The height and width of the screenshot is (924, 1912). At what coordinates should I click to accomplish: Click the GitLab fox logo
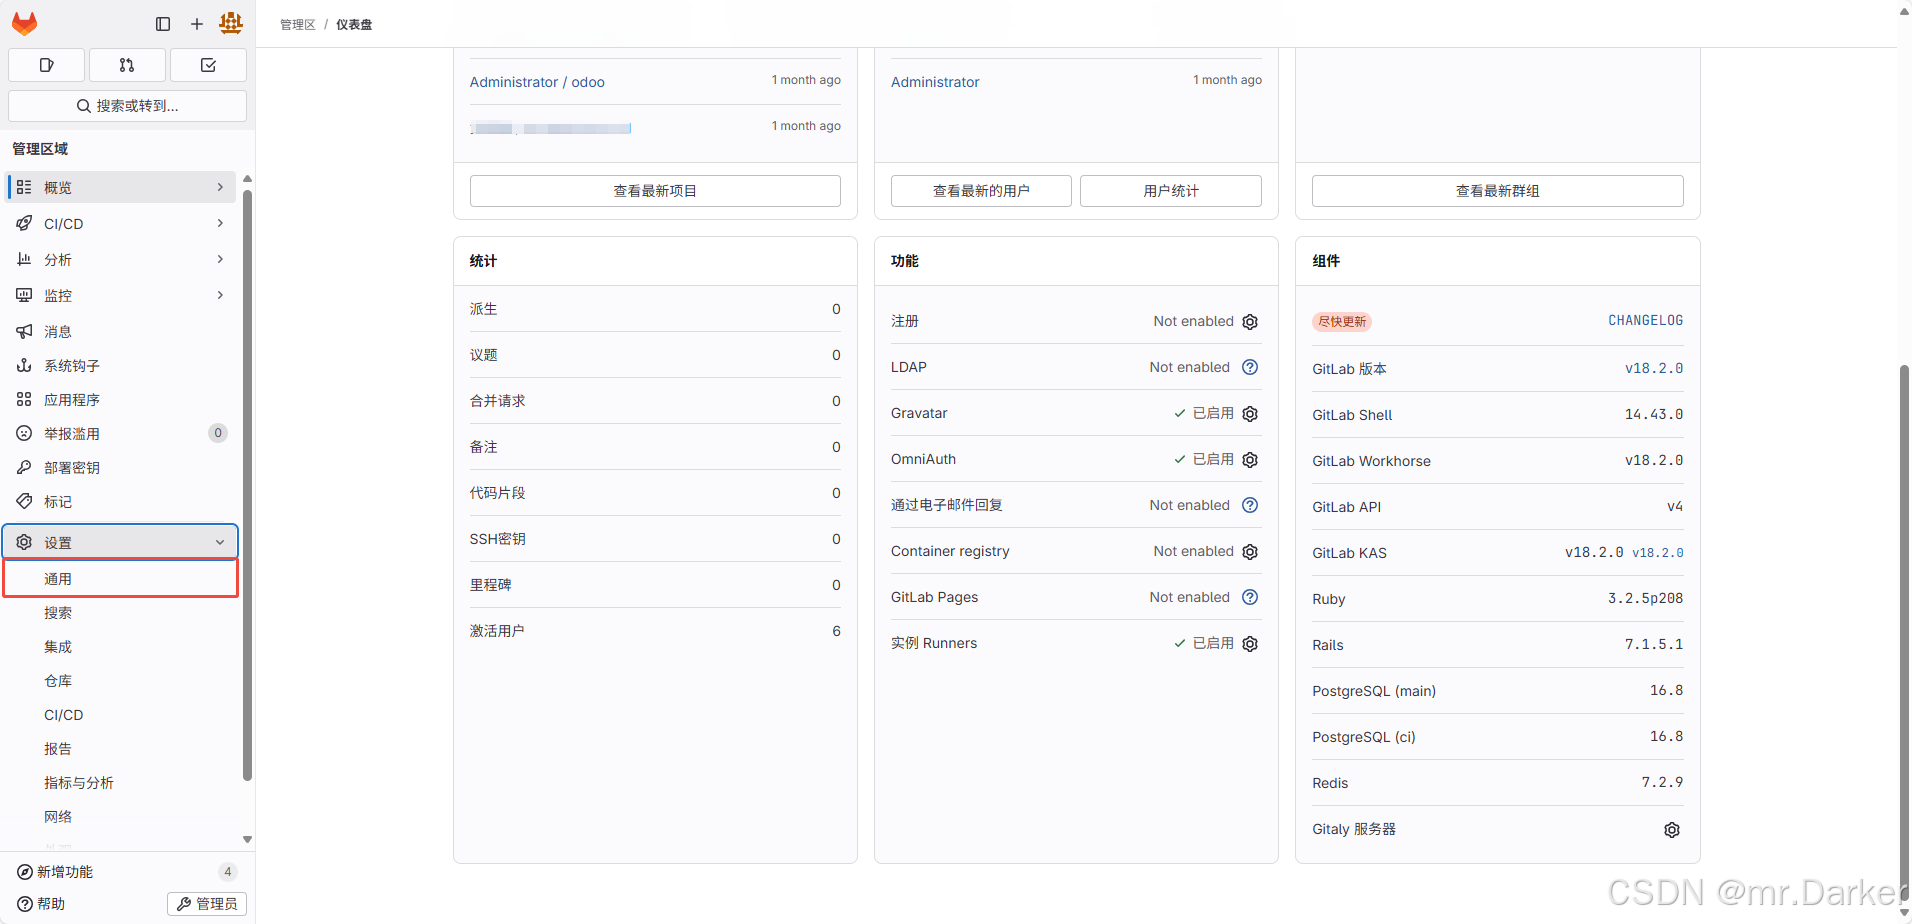point(25,23)
